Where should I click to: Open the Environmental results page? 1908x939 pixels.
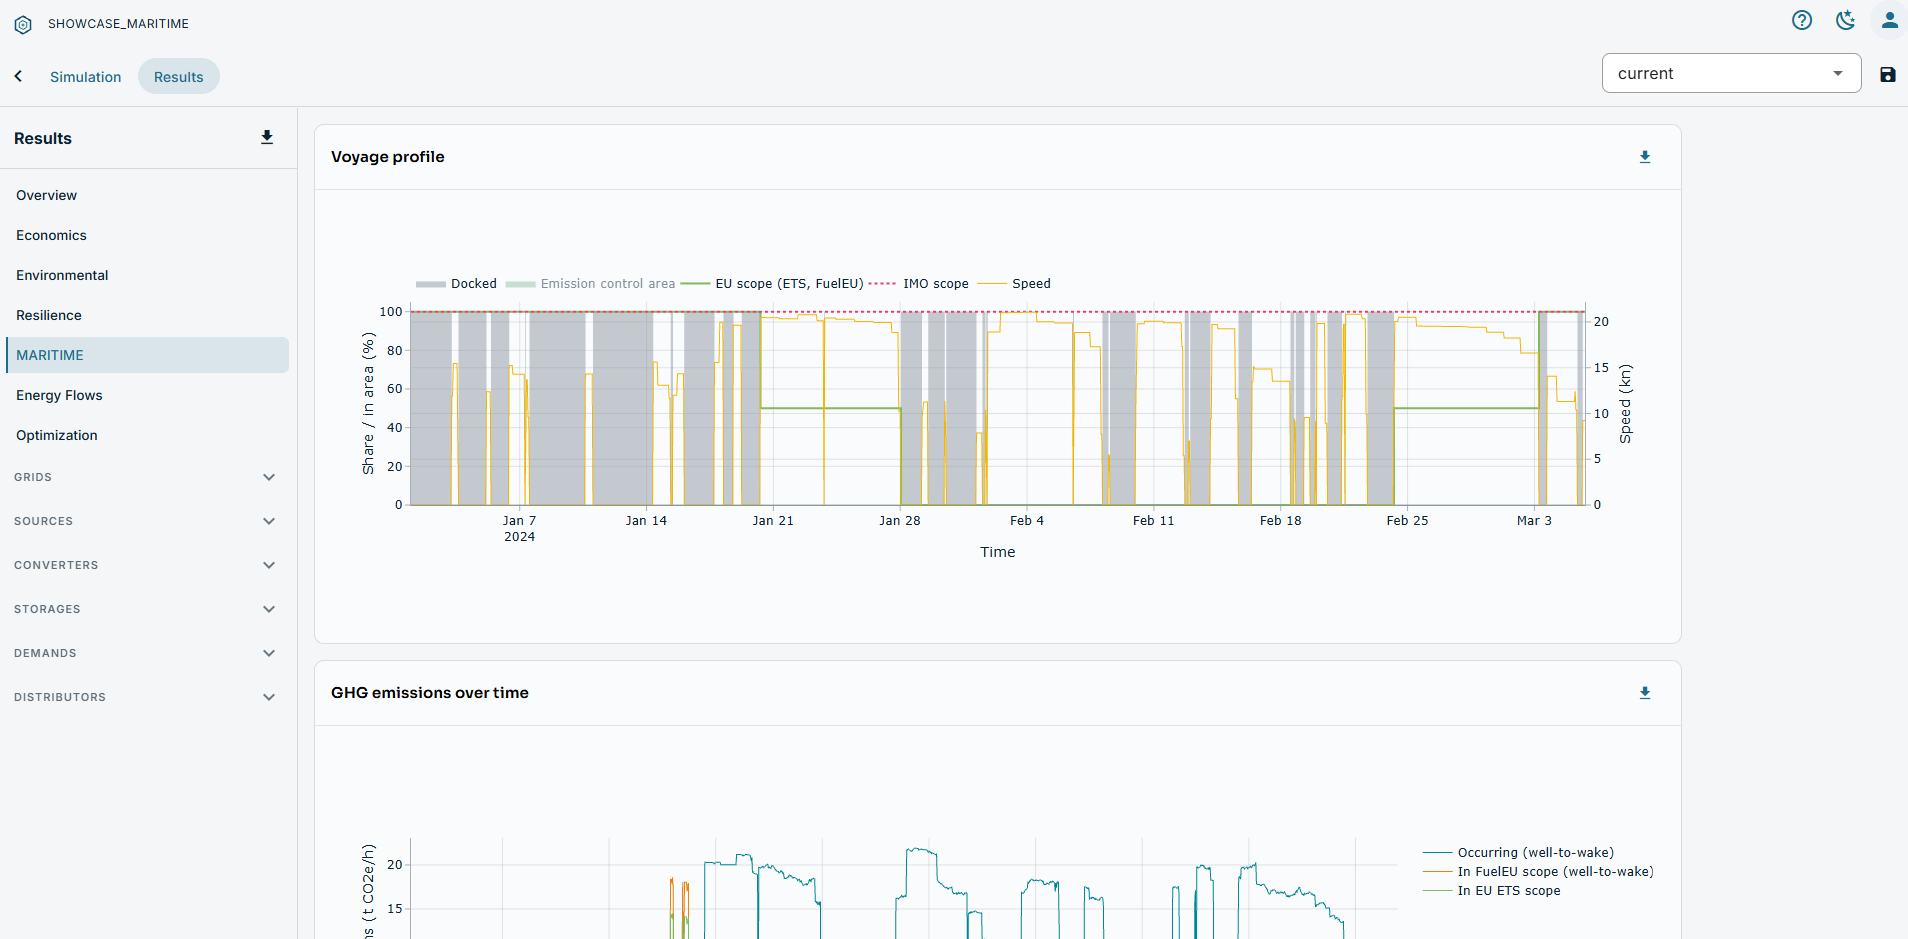62,275
